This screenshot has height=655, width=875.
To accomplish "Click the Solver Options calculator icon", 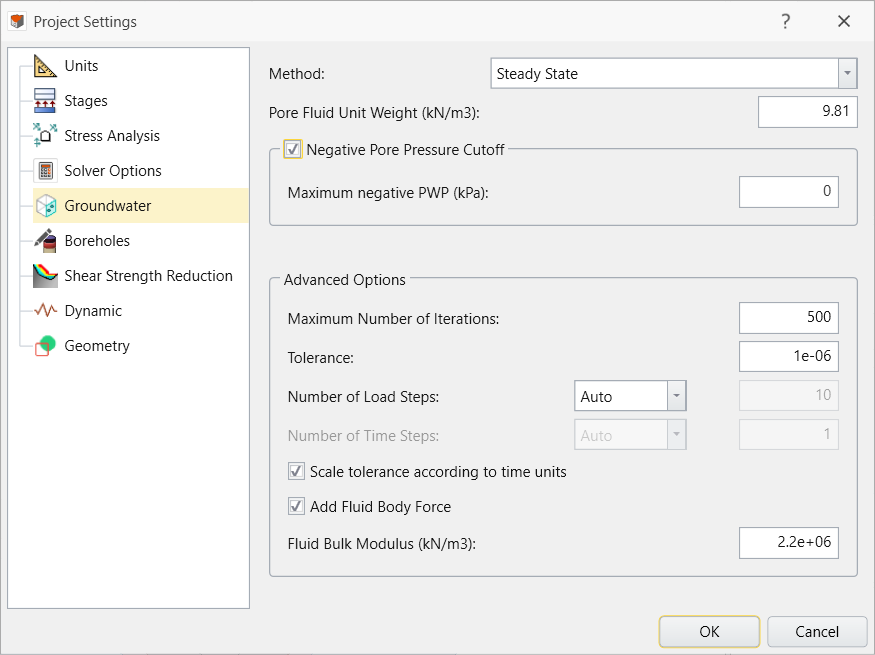I will coord(45,171).
